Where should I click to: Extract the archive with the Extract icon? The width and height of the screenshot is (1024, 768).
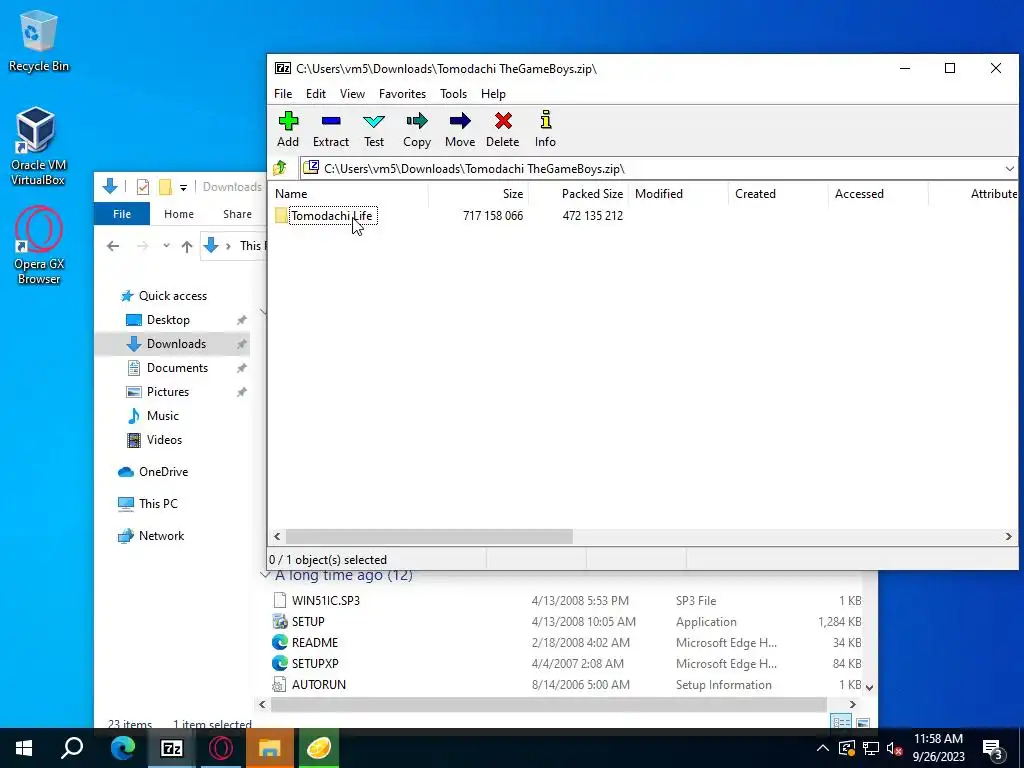click(x=330, y=129)
